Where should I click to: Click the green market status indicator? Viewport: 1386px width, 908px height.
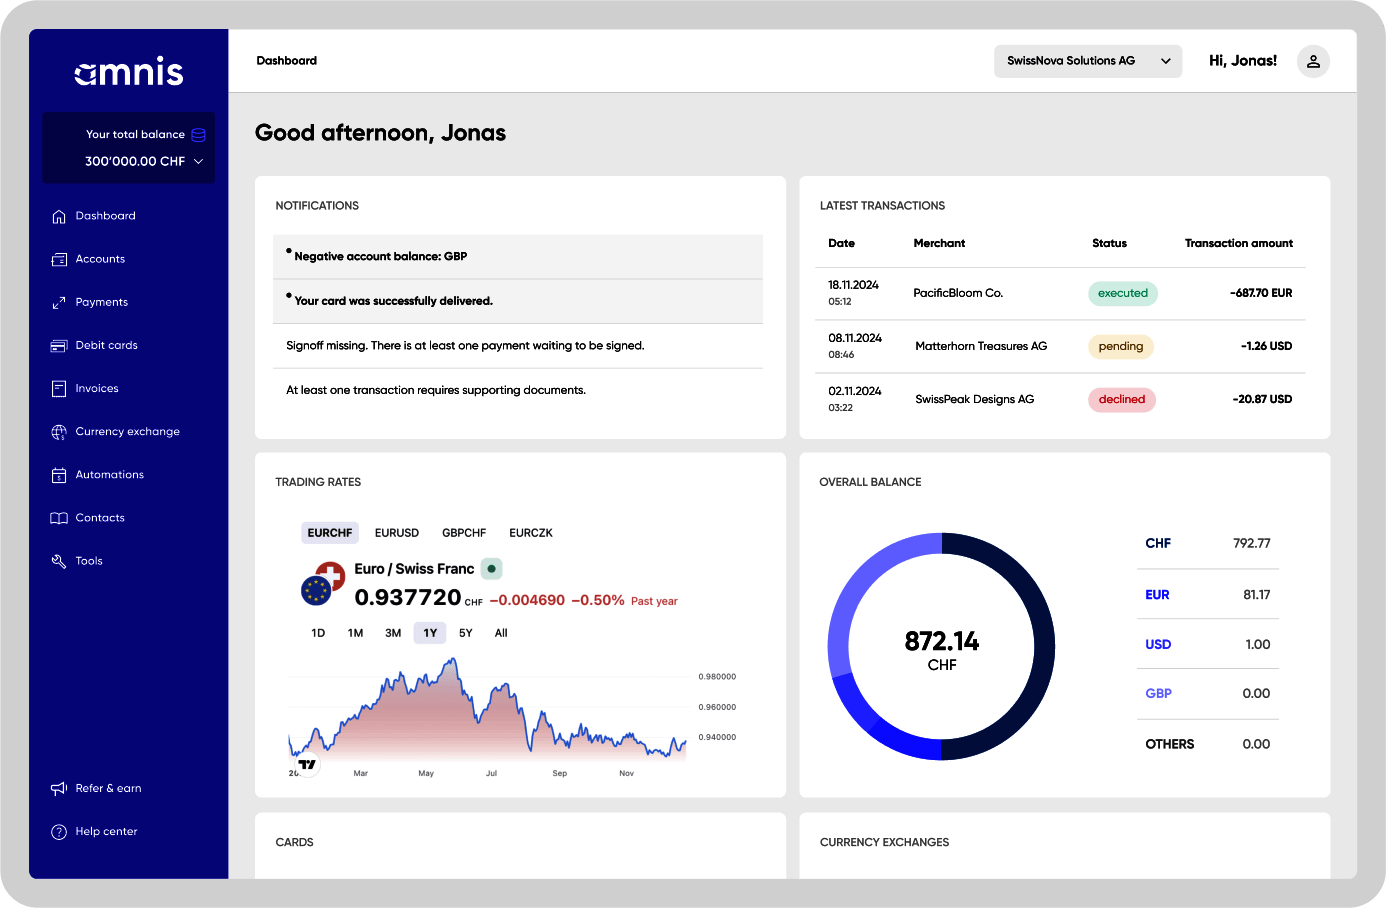click(491, 569)
